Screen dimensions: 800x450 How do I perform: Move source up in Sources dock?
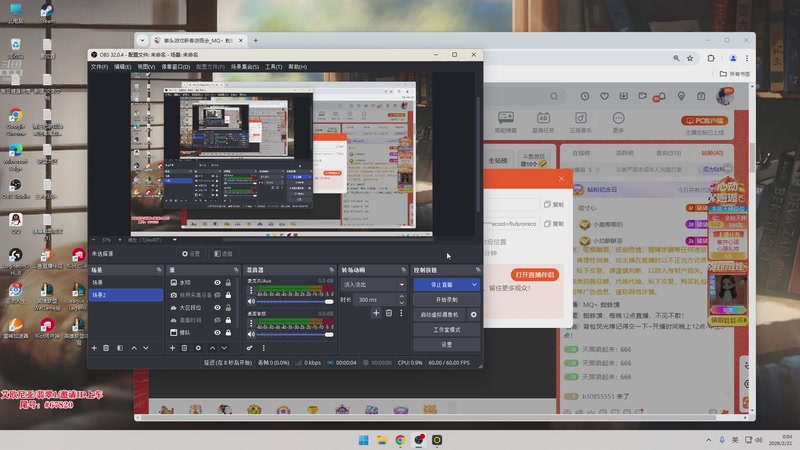212,348
